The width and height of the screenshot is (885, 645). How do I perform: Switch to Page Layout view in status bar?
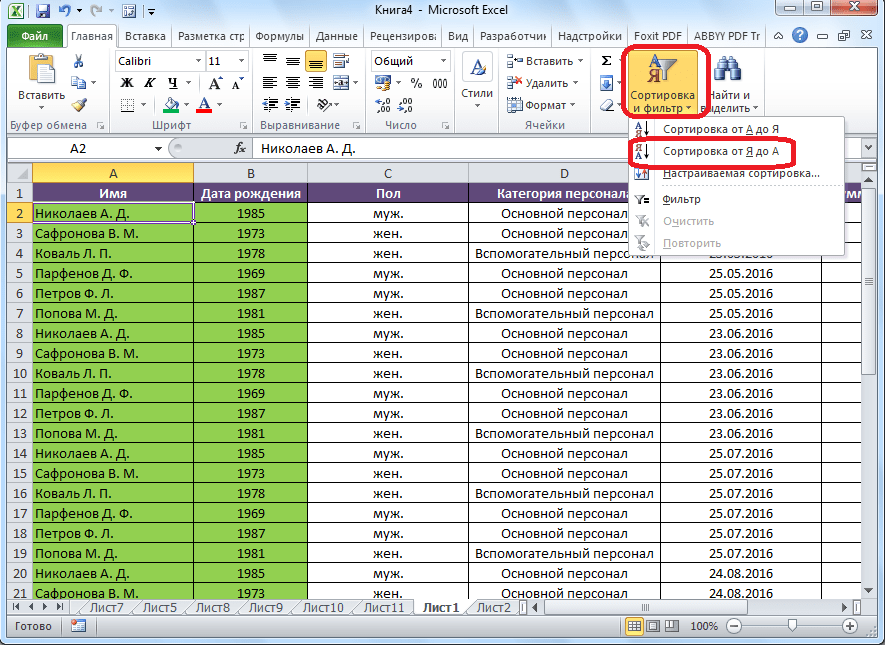655,626
